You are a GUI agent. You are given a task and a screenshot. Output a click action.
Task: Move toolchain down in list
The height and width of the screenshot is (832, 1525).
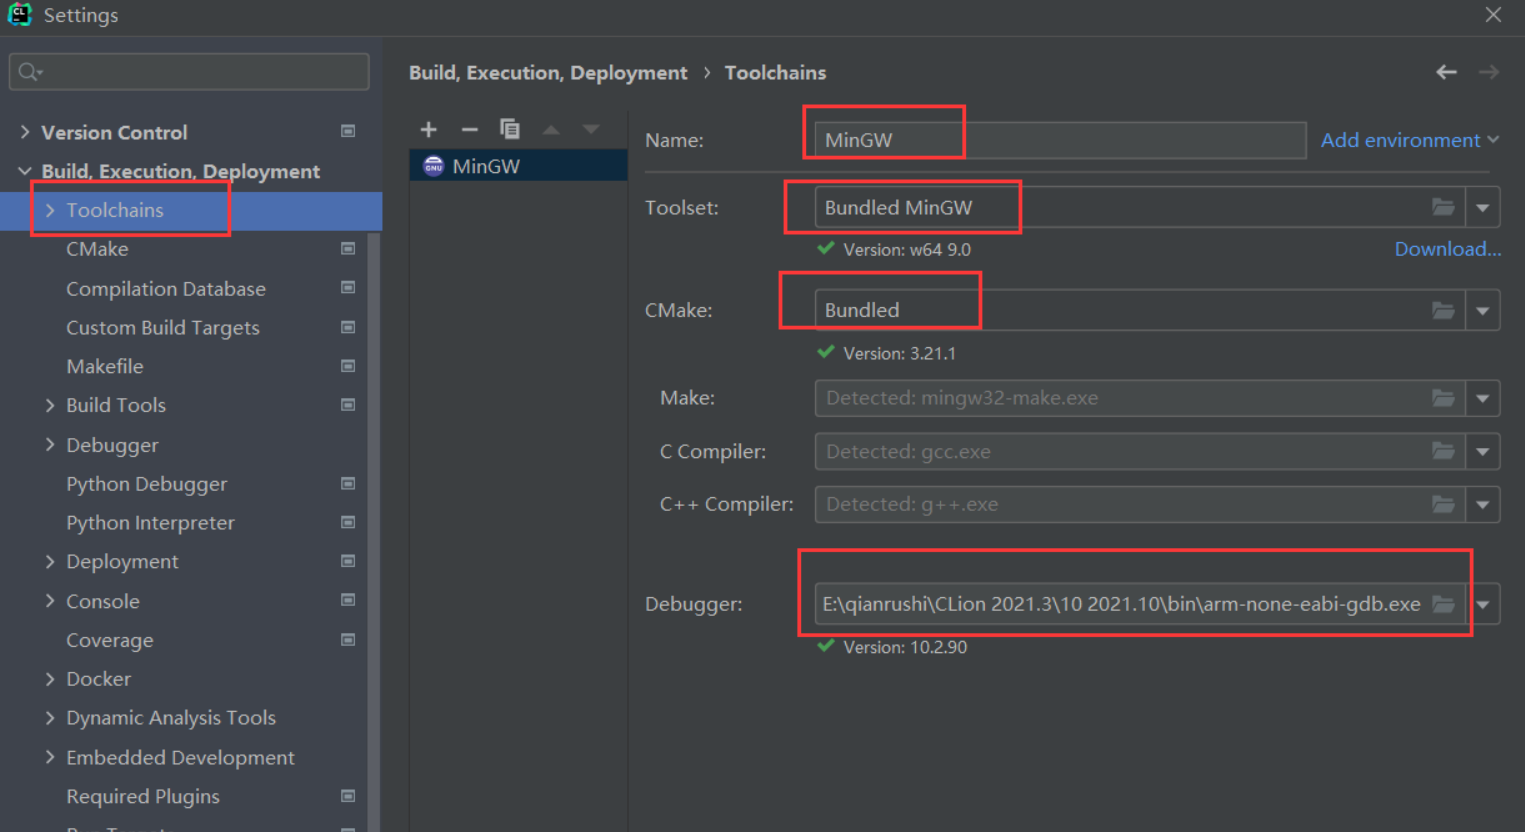(x=591, y=129)
